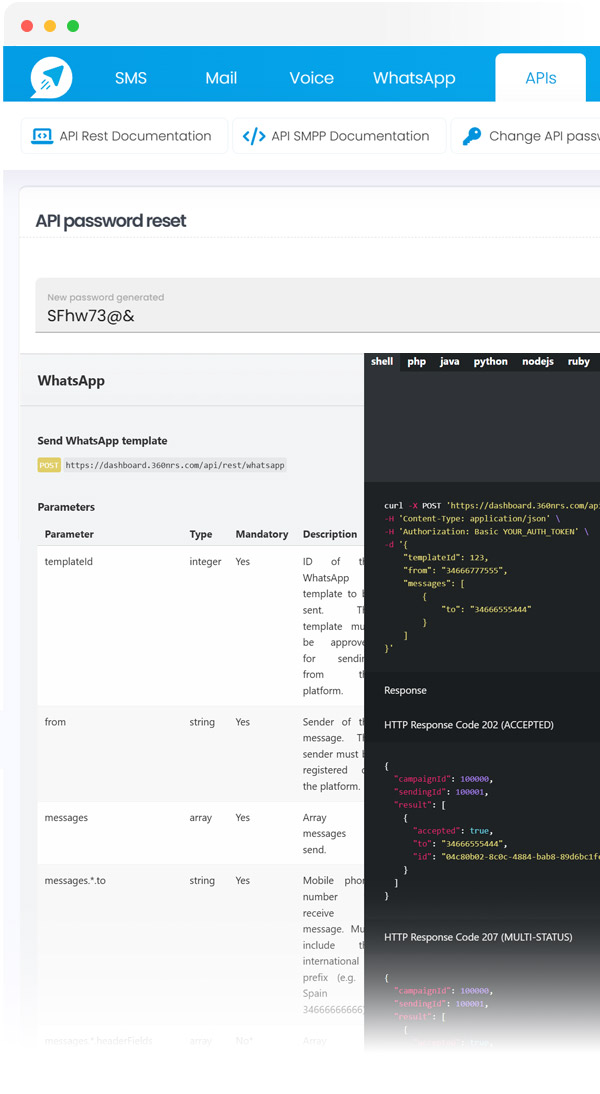Click the 'Parameter' column header
This screenshot has width=600, height=1094.
point(69,534)
